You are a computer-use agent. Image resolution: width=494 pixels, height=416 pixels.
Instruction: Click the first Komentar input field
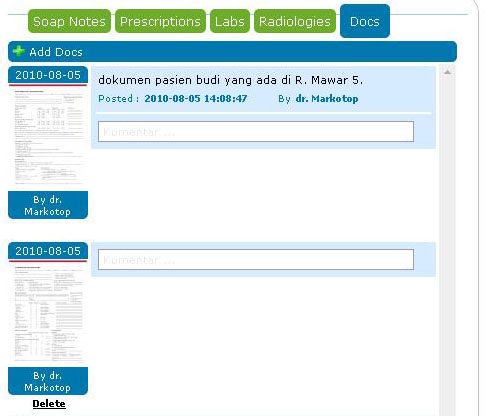[256, 132]
